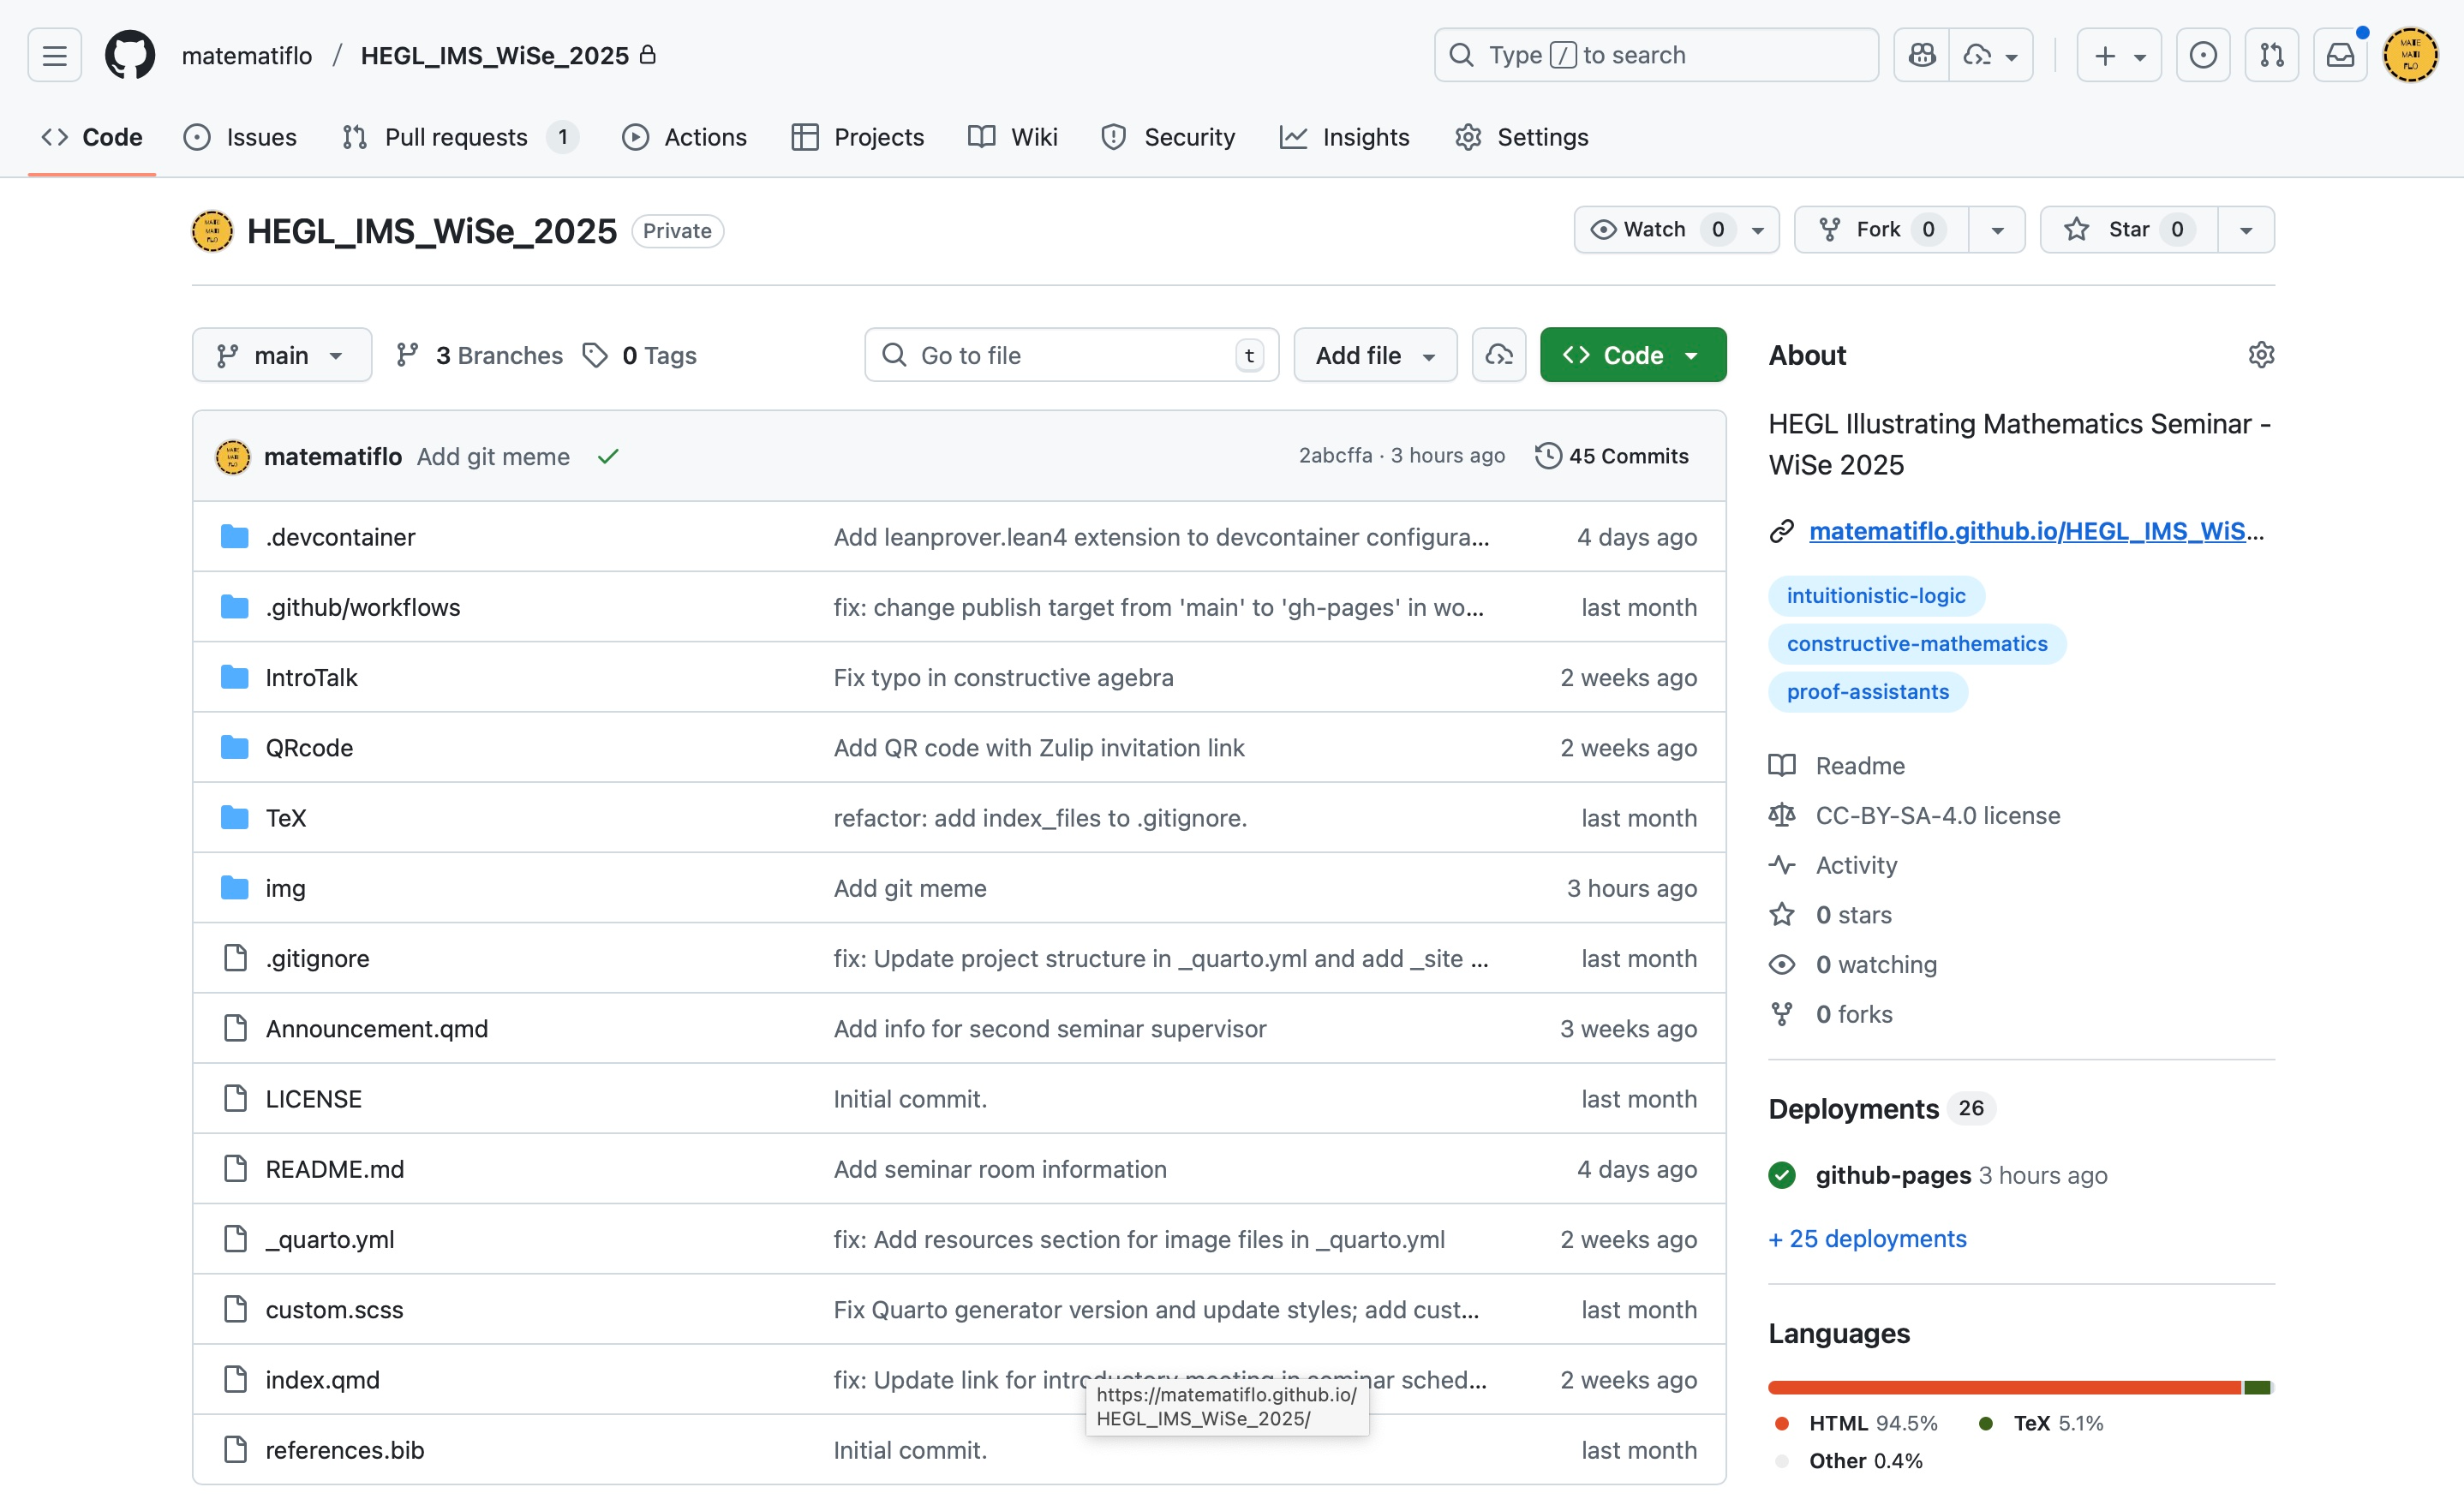2464x1499 pixels.
Task: Switch to the Actions tab
Action: point(684,137)
